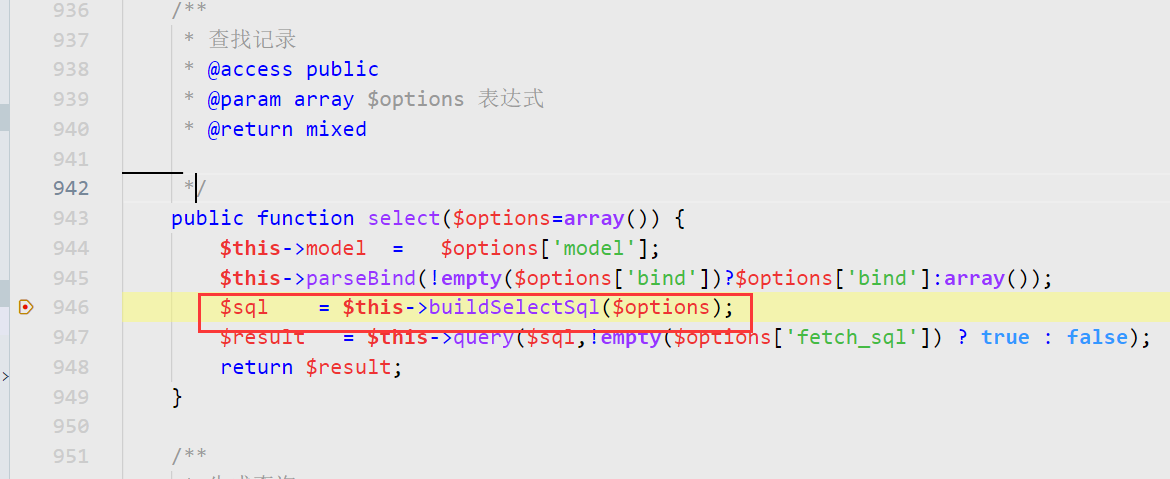Click line number 936 at doc comment start
The height and width of the screenshot is (479, 1170).
pos(71,10)
